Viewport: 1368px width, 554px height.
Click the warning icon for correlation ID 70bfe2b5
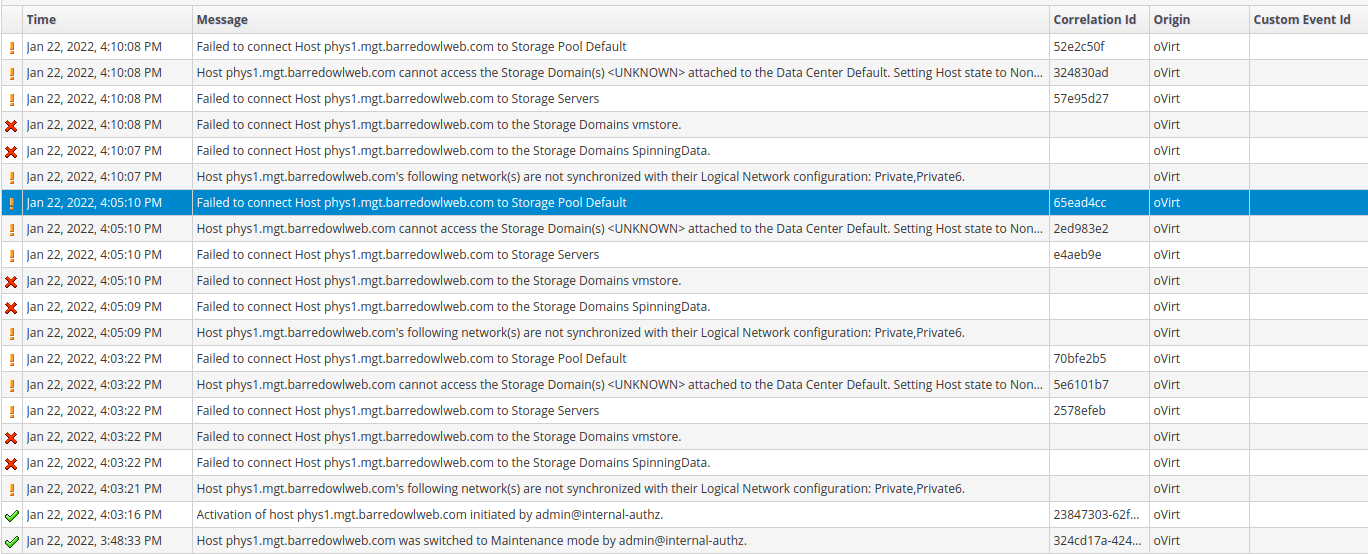[11, 359]
